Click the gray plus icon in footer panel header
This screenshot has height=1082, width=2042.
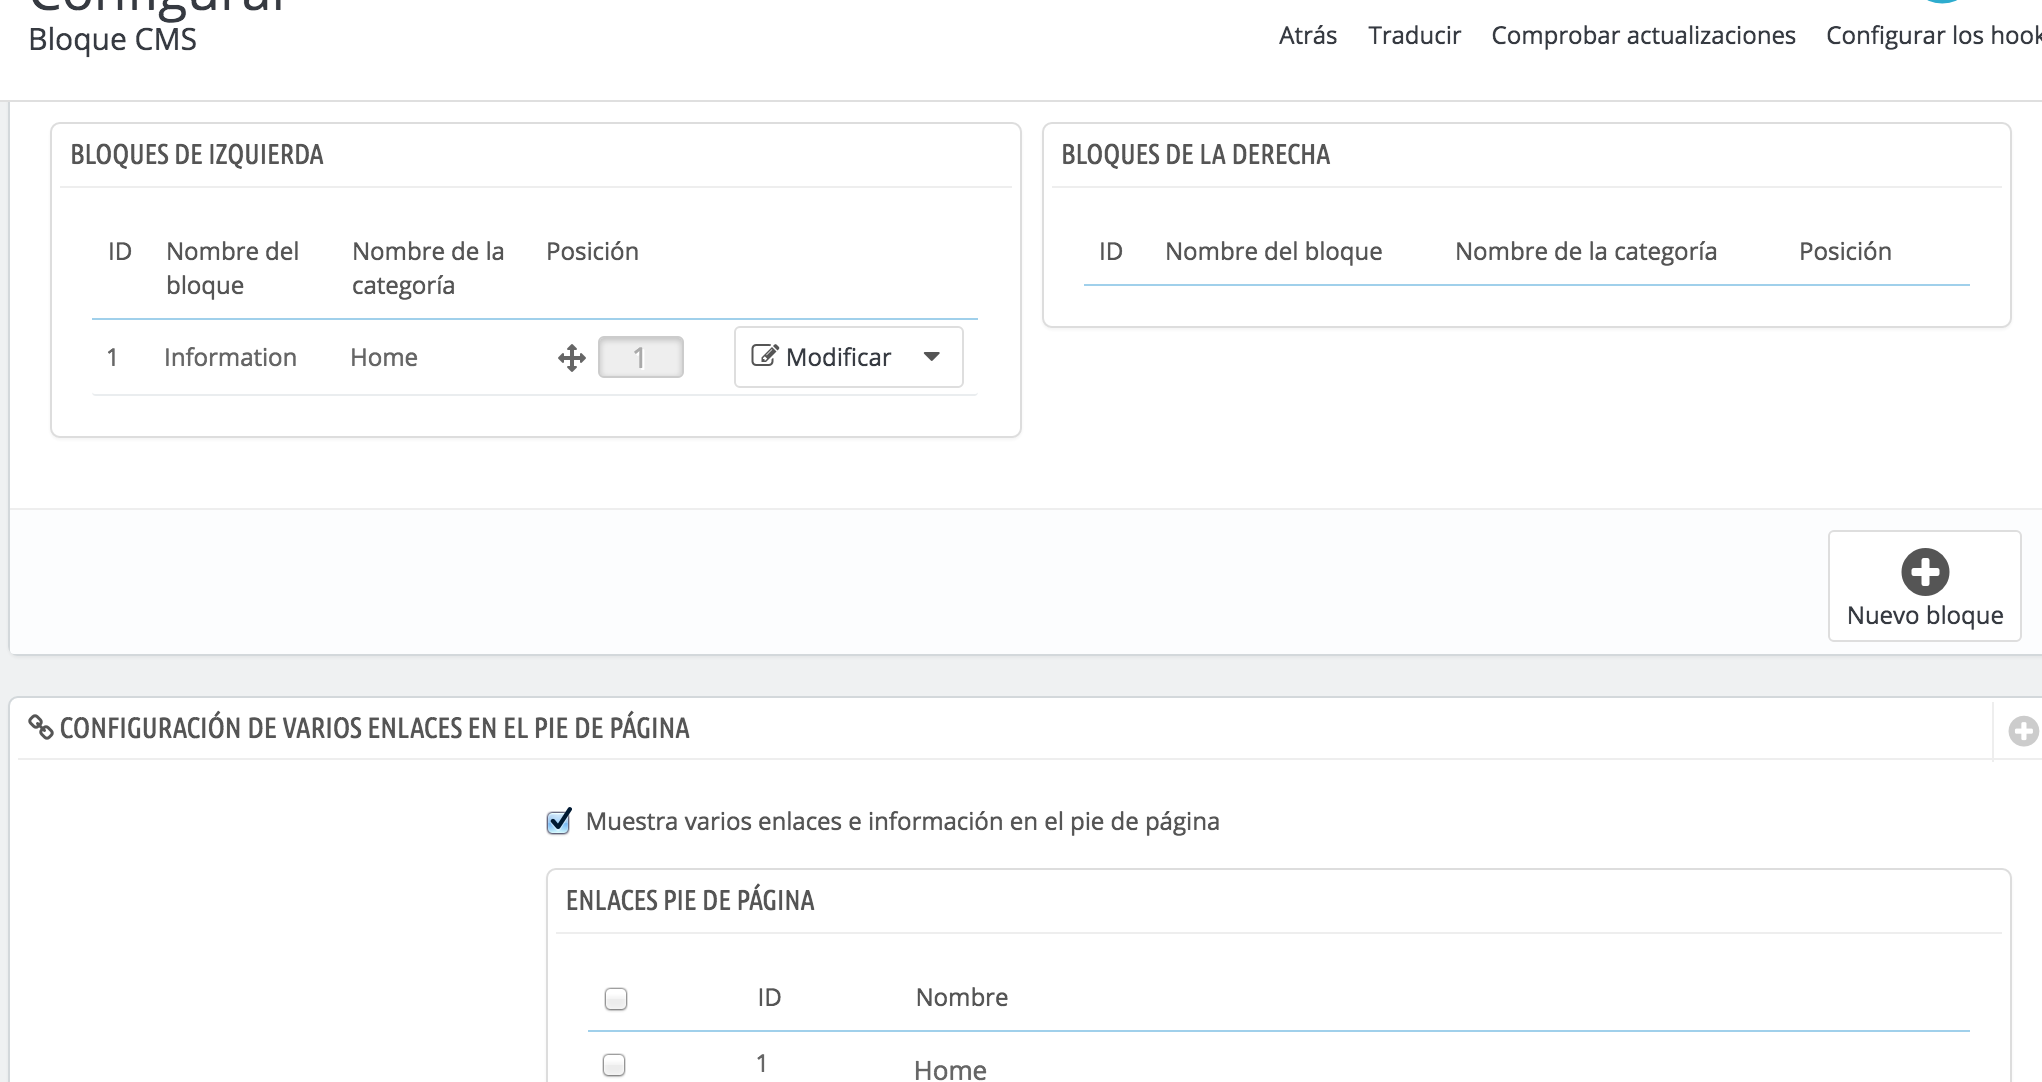pos(2022,732)
